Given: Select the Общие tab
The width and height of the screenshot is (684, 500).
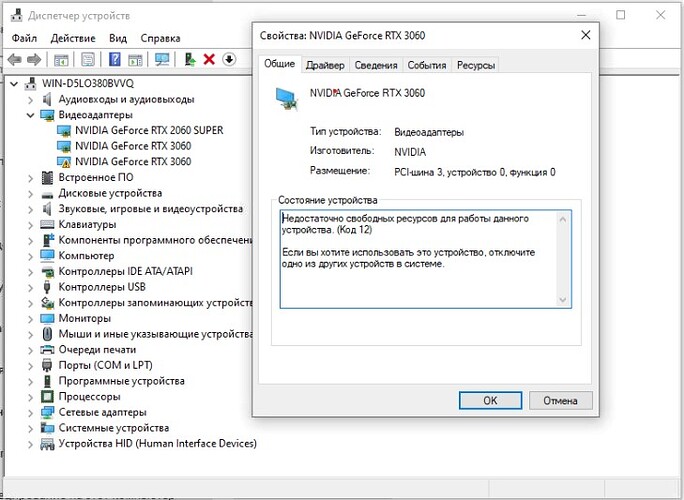Looking at the screenshot, I should pos(280,64).
